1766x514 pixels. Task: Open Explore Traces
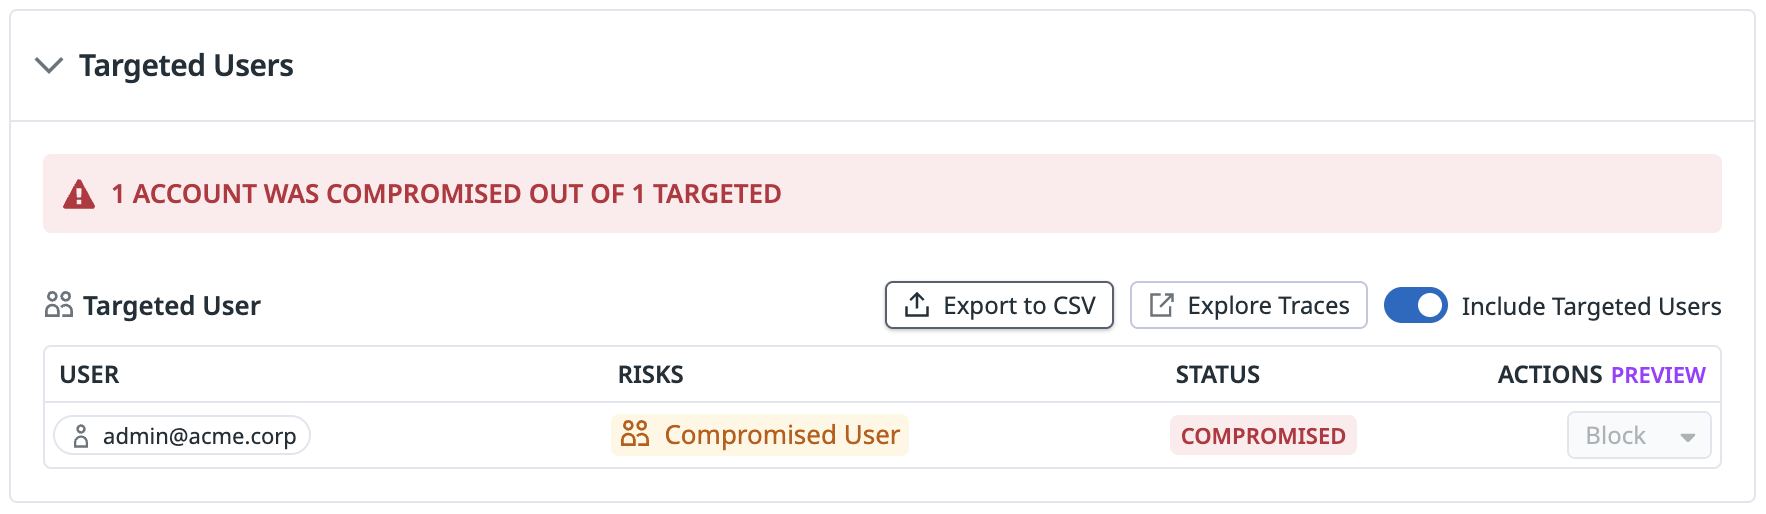pos(1248,305)
